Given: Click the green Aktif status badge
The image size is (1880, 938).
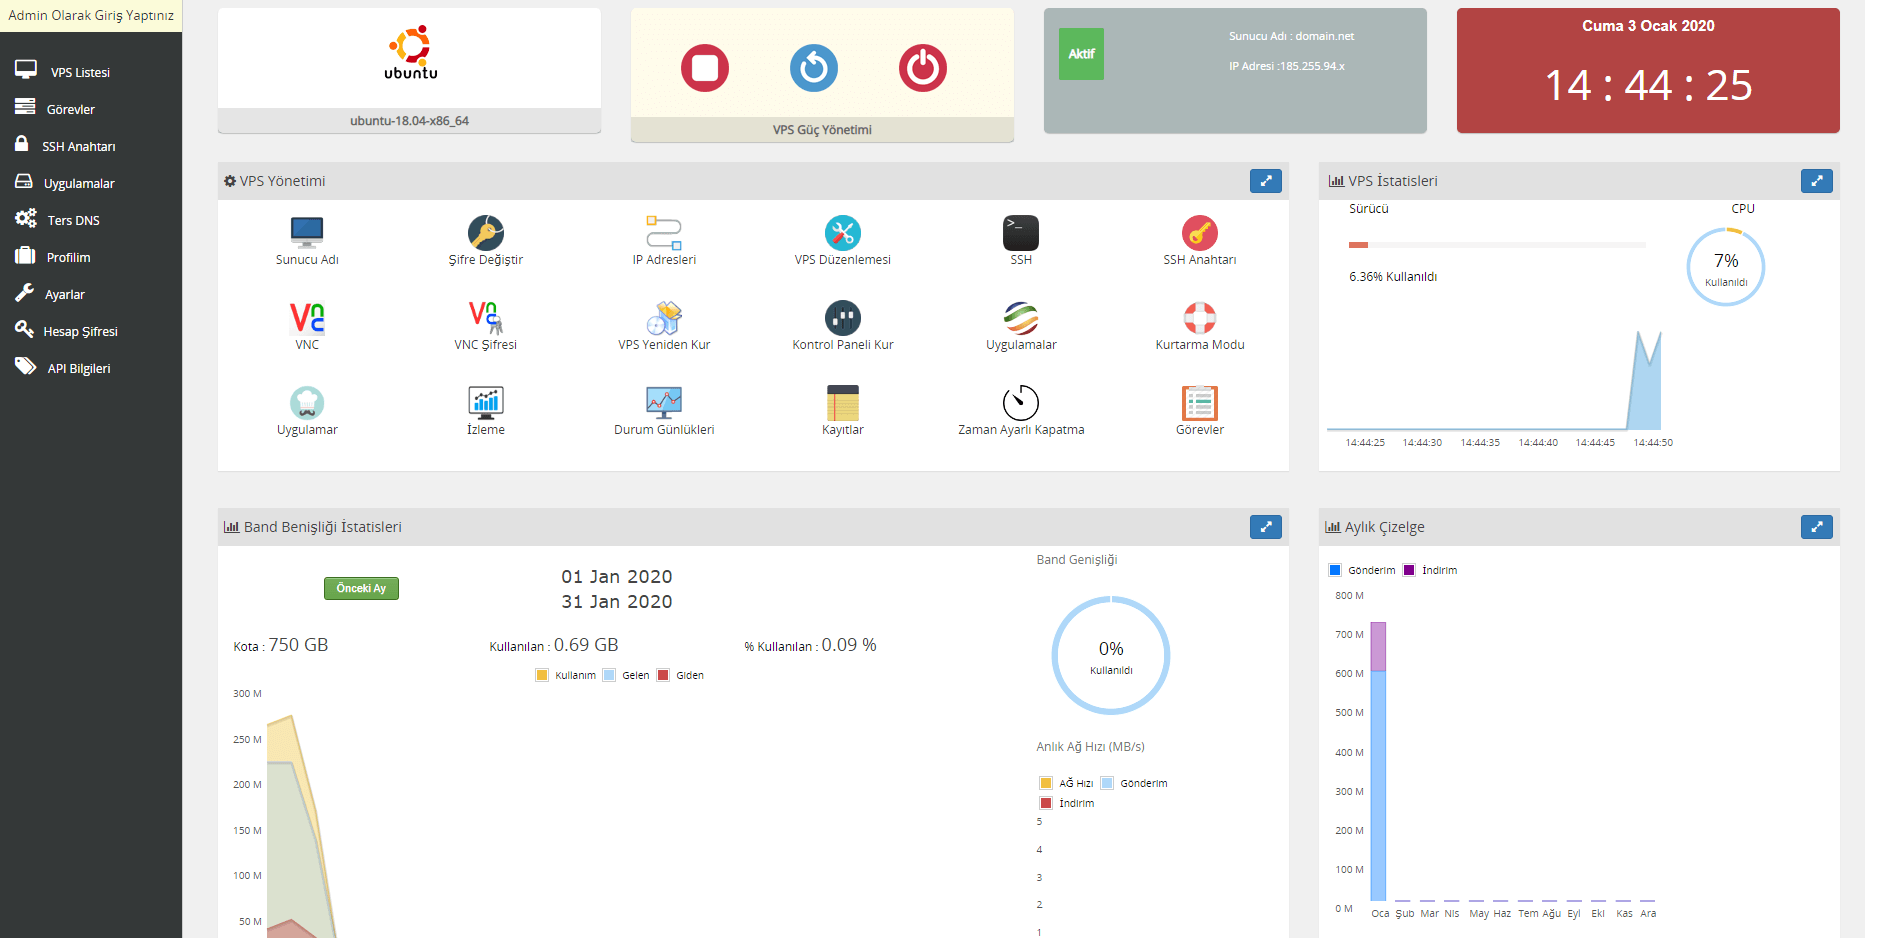Looking at the screenshot, I should (x=1081, y=54).
